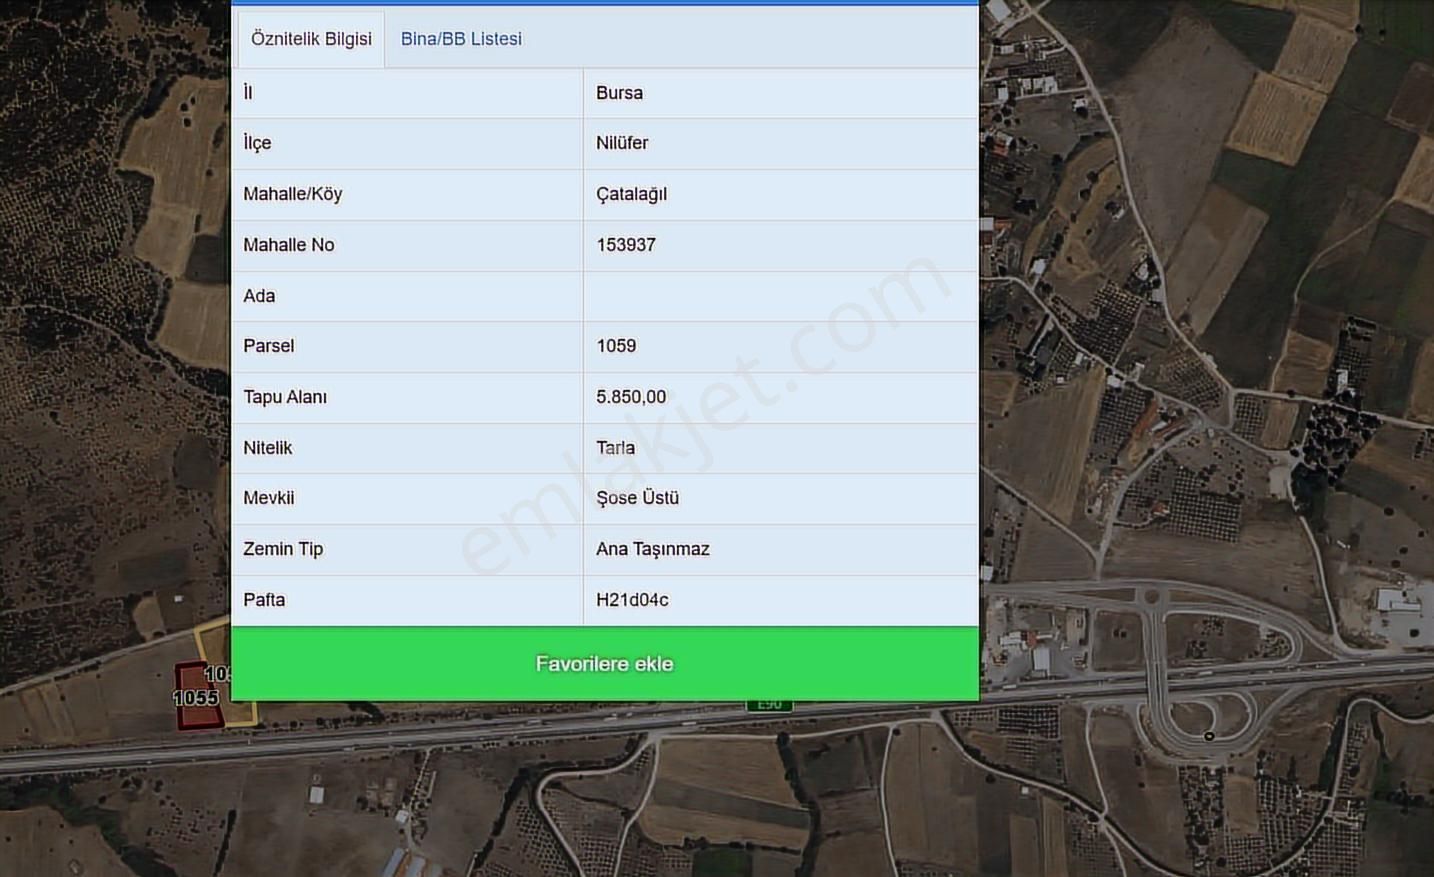This screenshot has width=1434, height=877.
Task: Click the Bursa value in the İl row
Action: coord(619,93)
